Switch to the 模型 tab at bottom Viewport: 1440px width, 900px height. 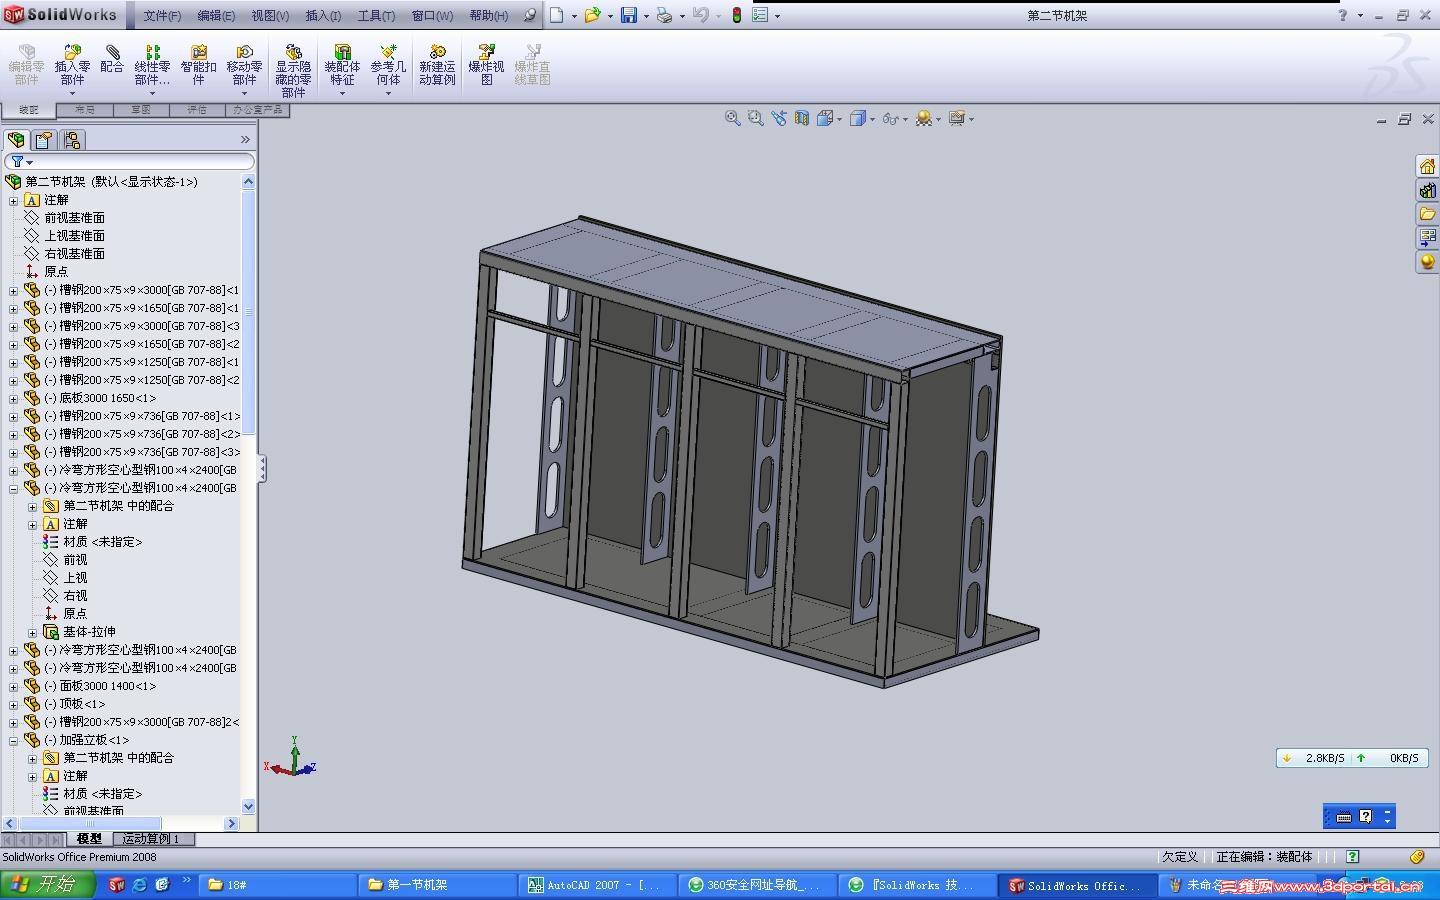click(x=89, y=839)
